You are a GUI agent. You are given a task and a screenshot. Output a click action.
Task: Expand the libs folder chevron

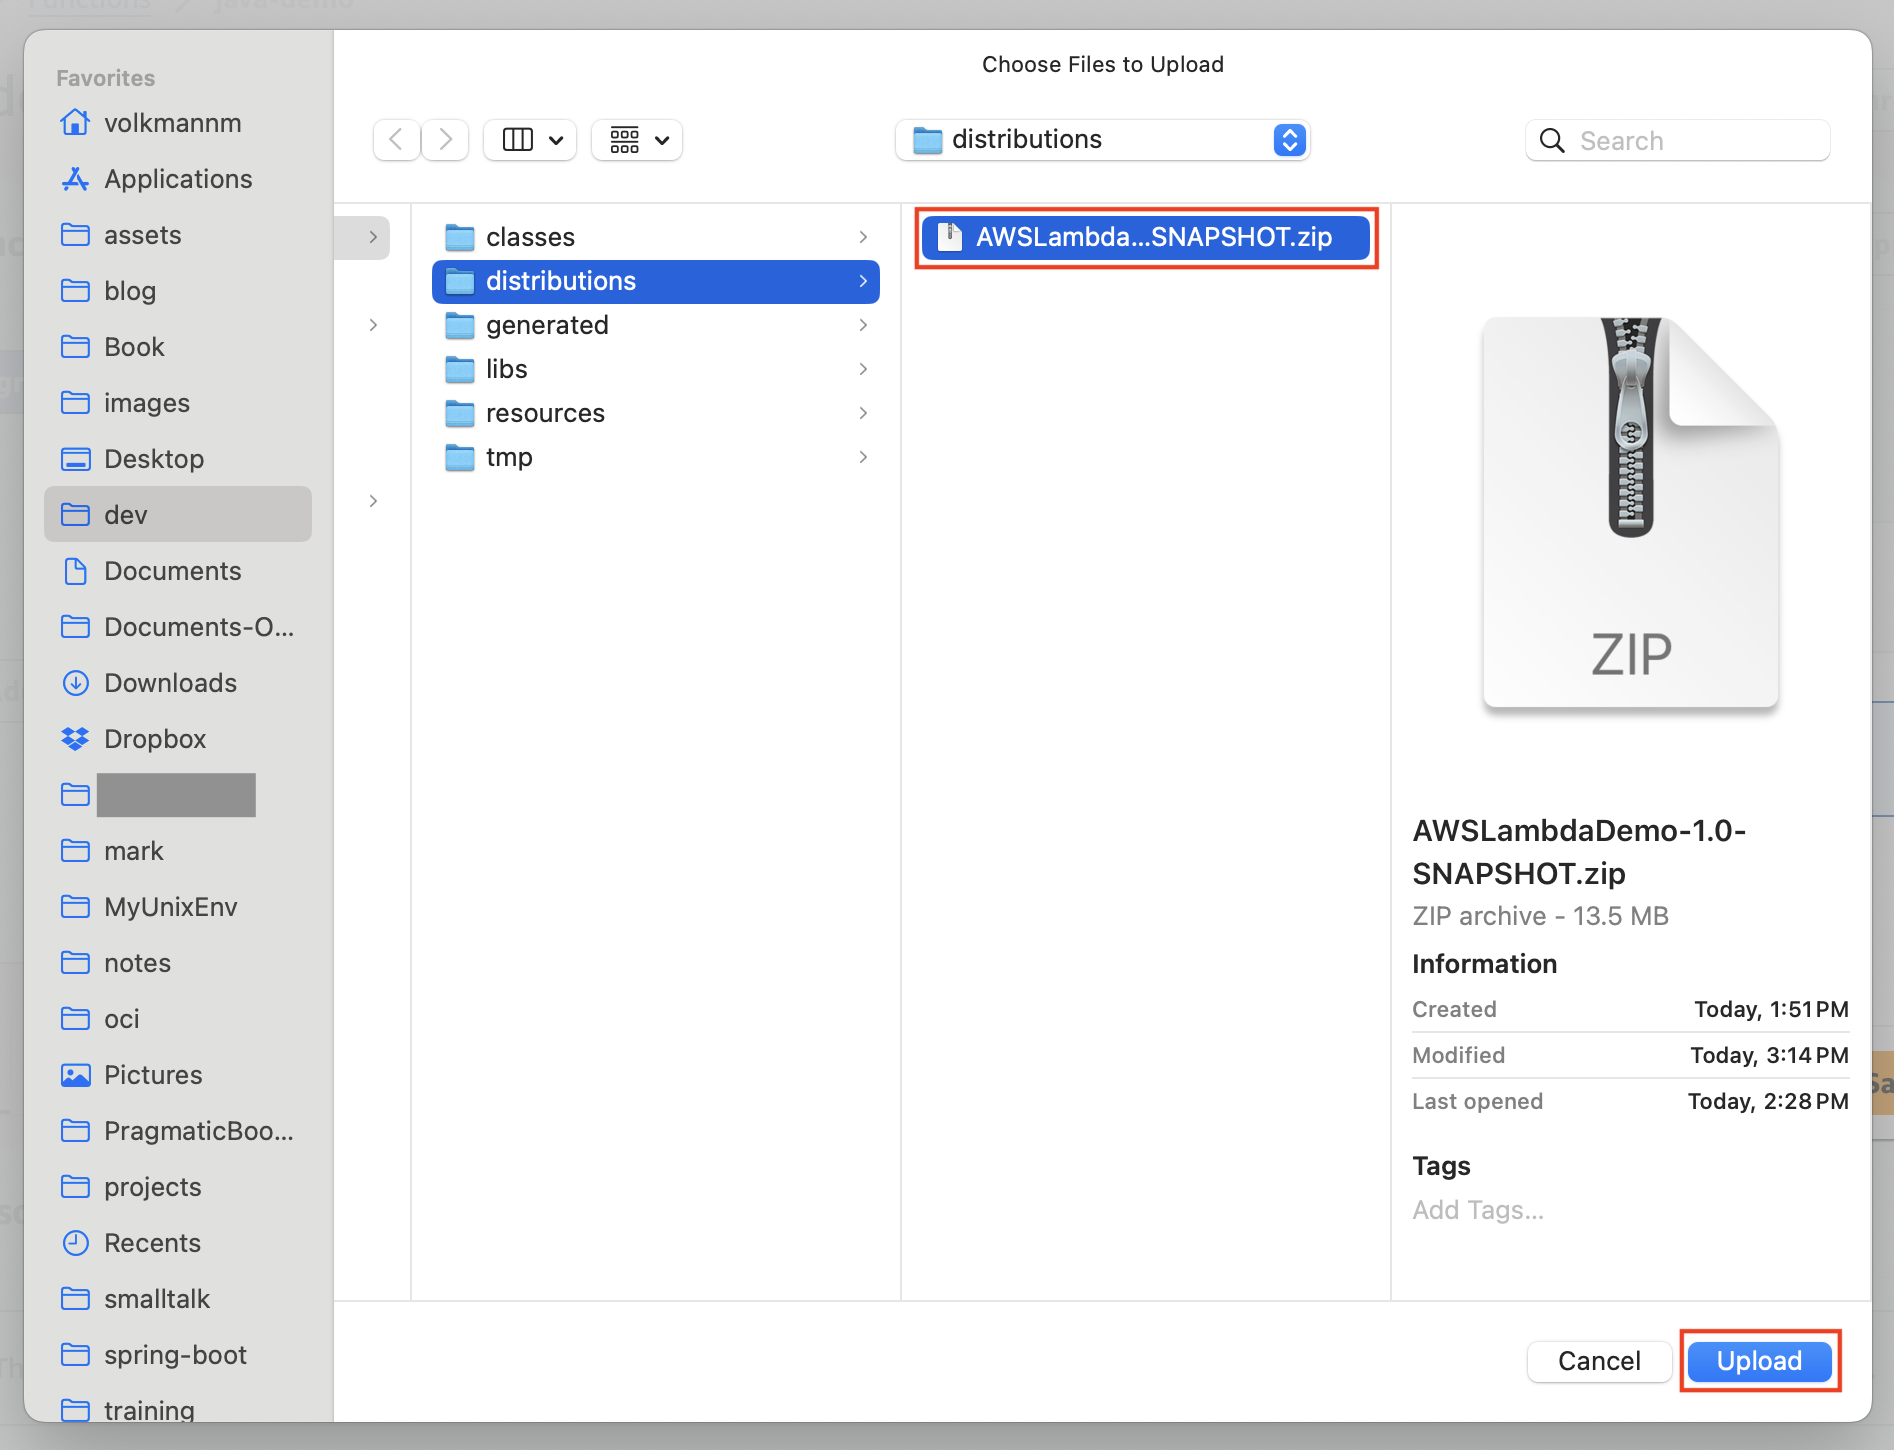[862, 369]
